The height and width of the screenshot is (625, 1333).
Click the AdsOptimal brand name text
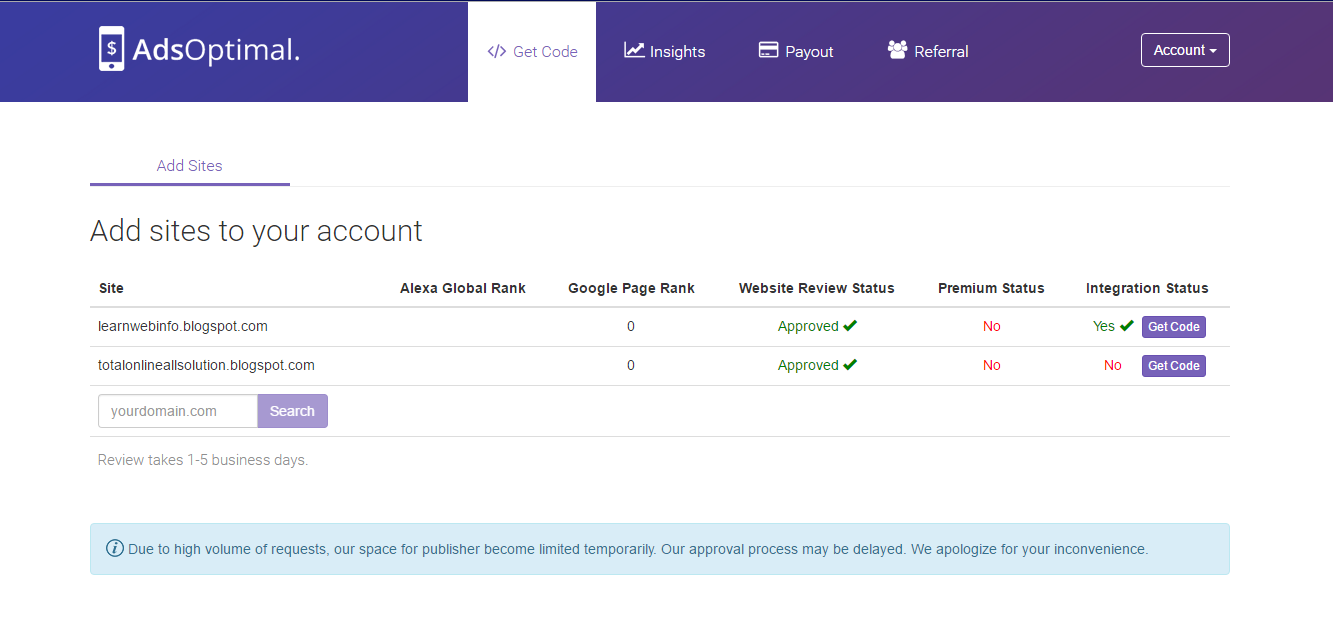(216, 50)
